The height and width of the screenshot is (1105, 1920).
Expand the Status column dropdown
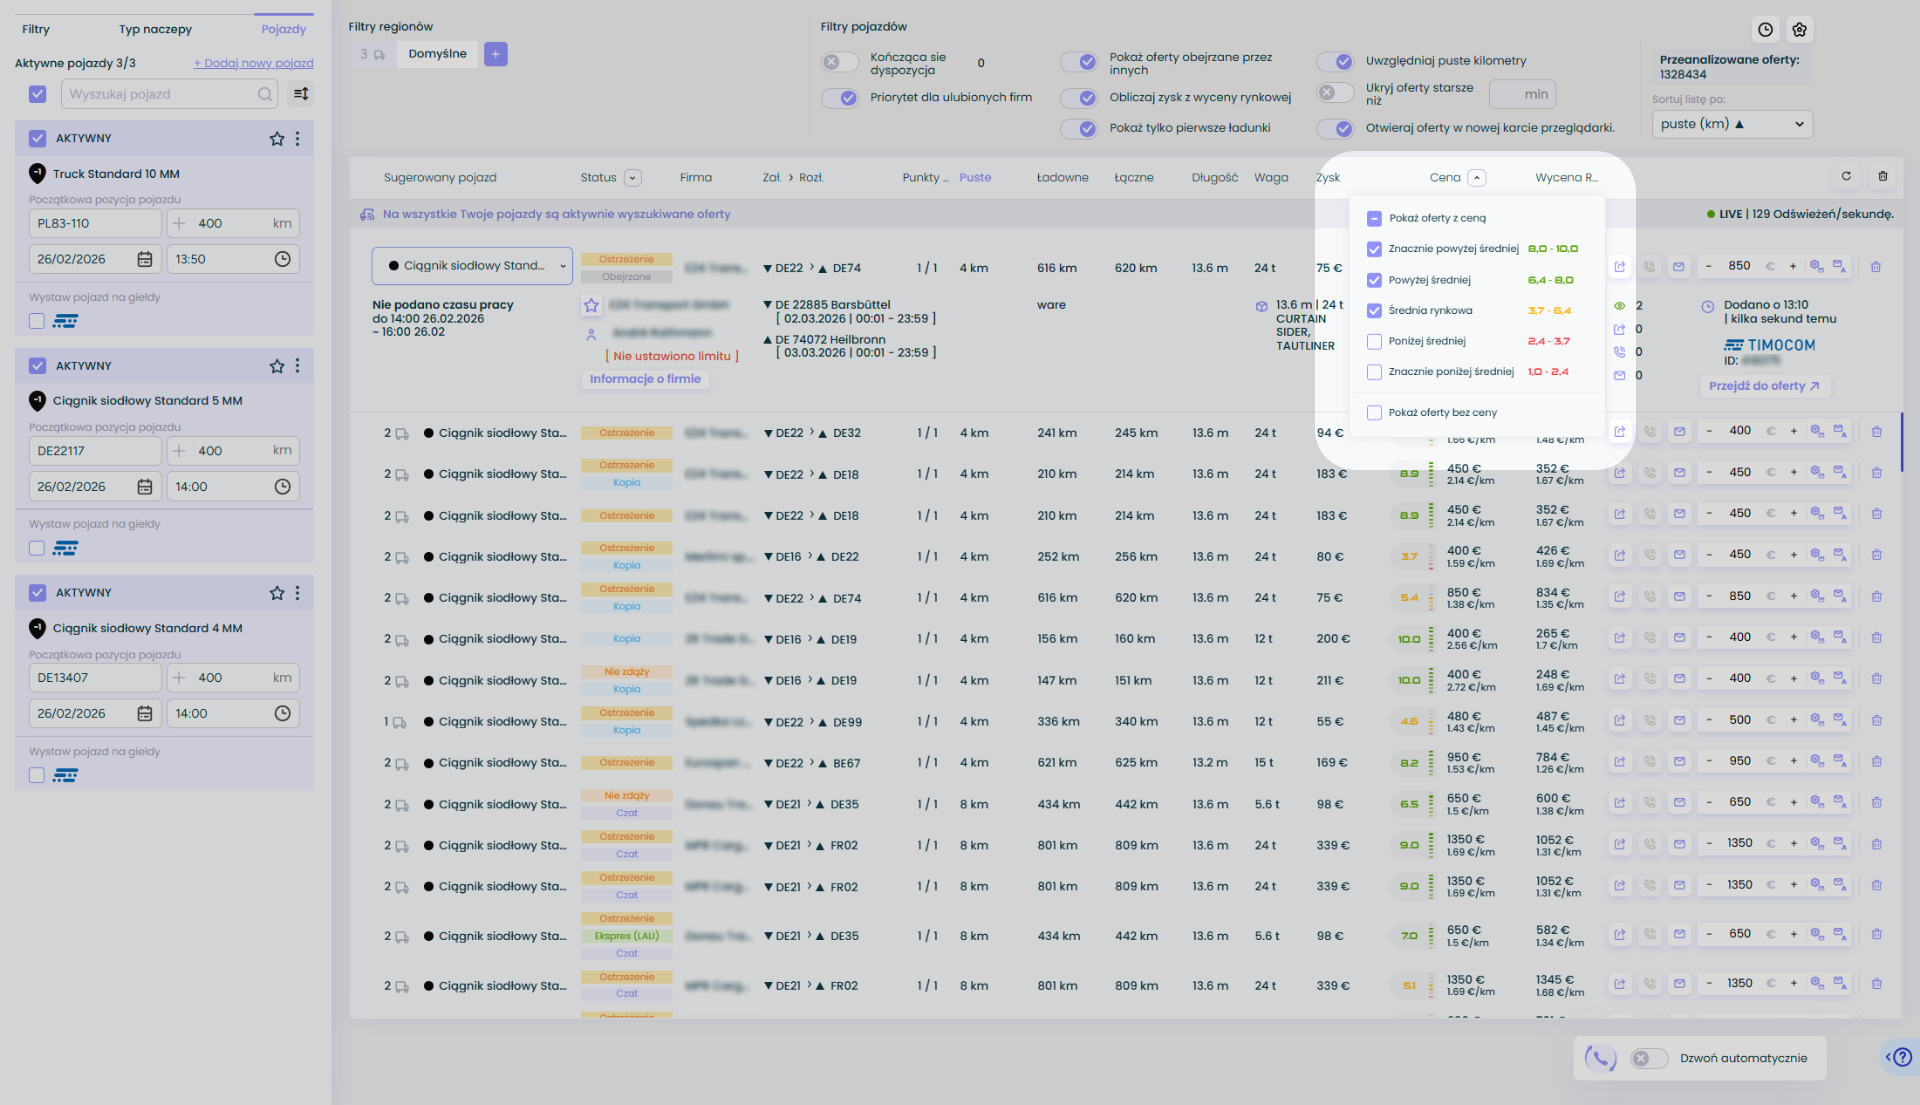coord(632,178)
